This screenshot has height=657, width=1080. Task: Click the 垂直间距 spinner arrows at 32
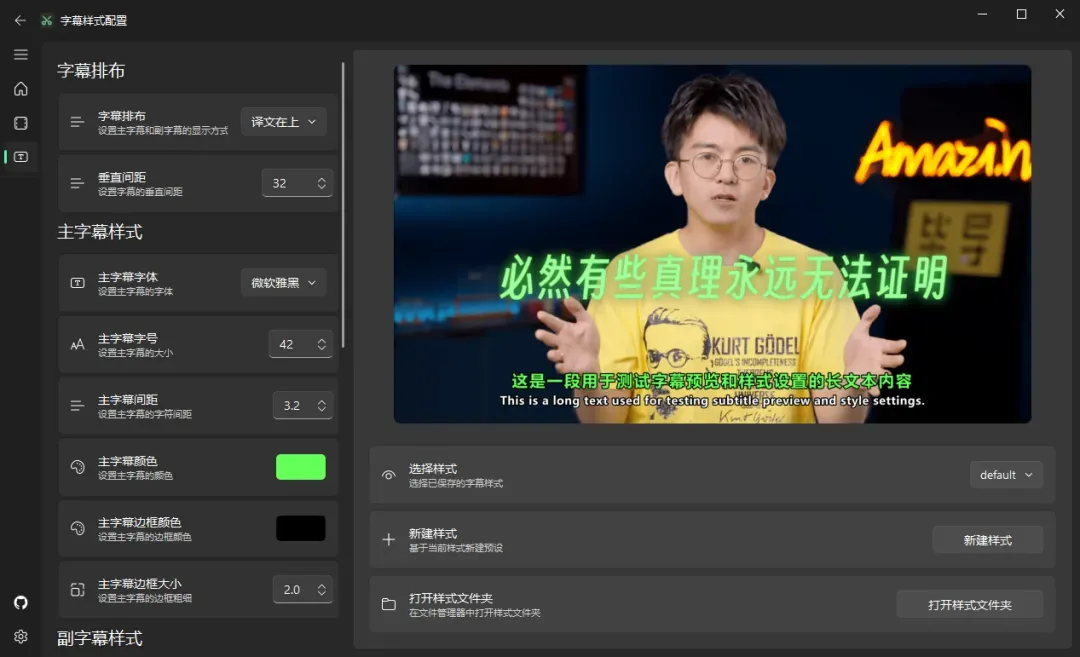coord(321,183)
